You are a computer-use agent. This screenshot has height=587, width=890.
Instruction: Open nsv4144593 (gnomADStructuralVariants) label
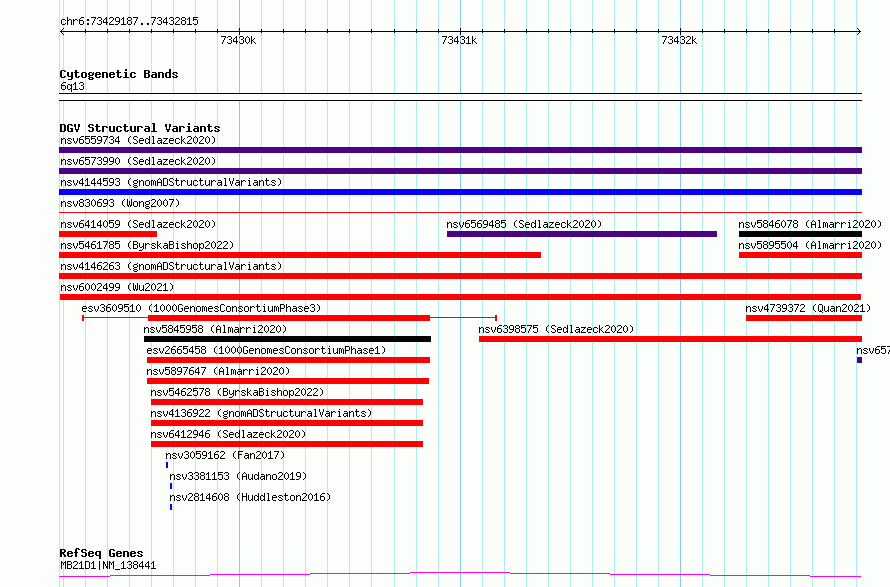pyautogui.click(x=171, y=182)
